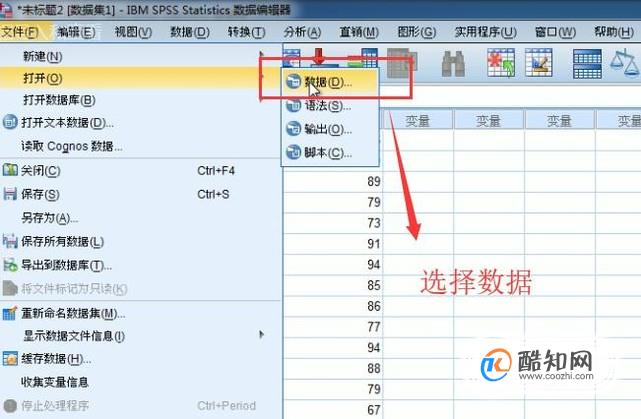This screenshot has height=419, width=641.
Task: Open the Graphs (图形) menu
Action: pos(417,32)
